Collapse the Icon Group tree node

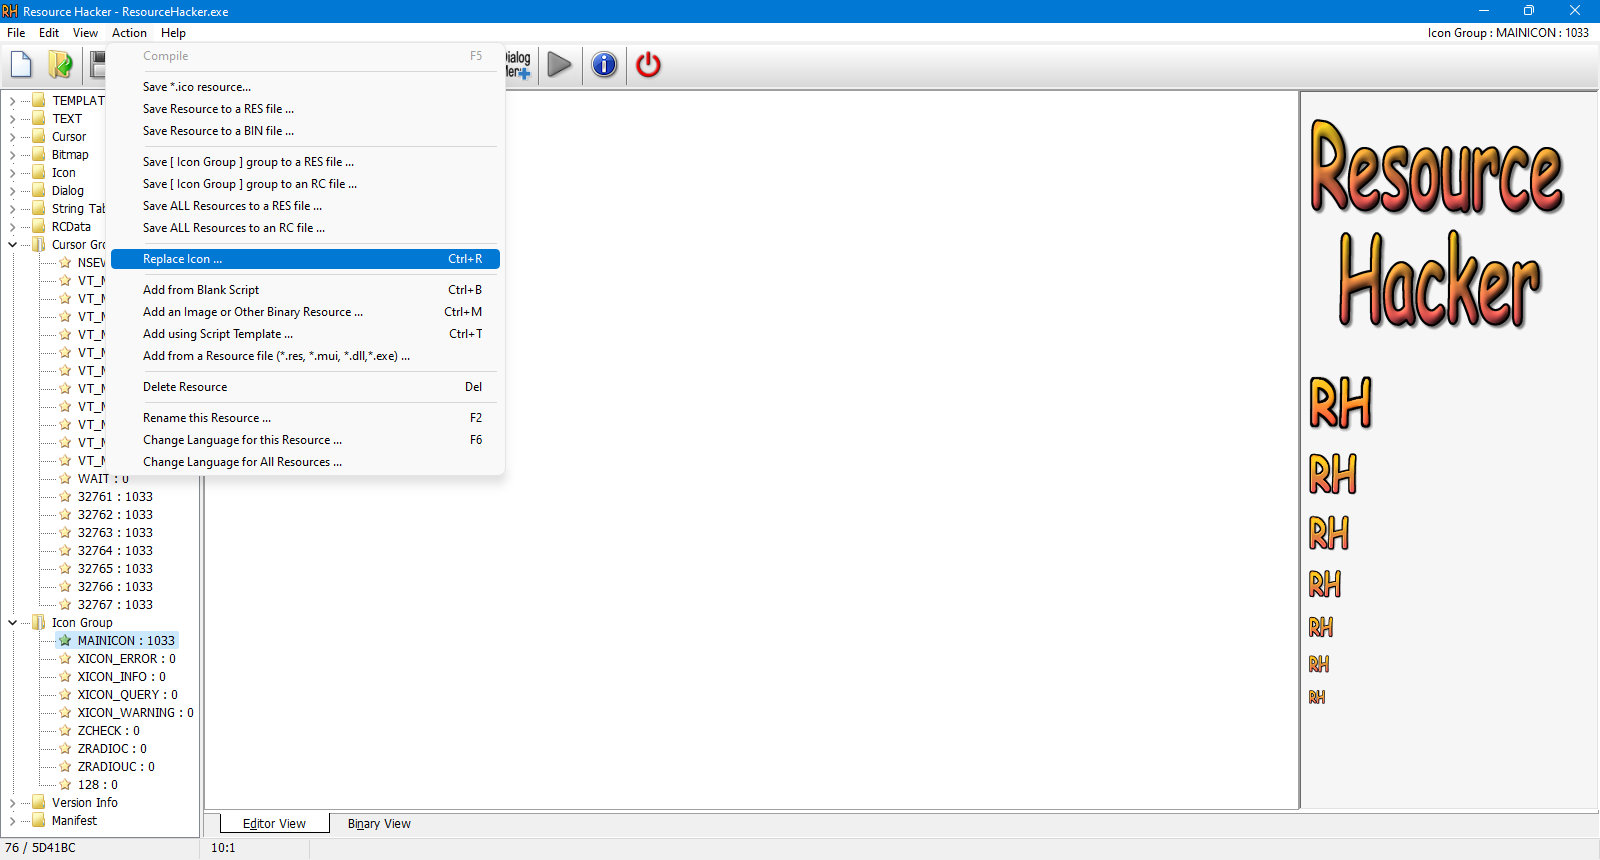tap(12, 623)
